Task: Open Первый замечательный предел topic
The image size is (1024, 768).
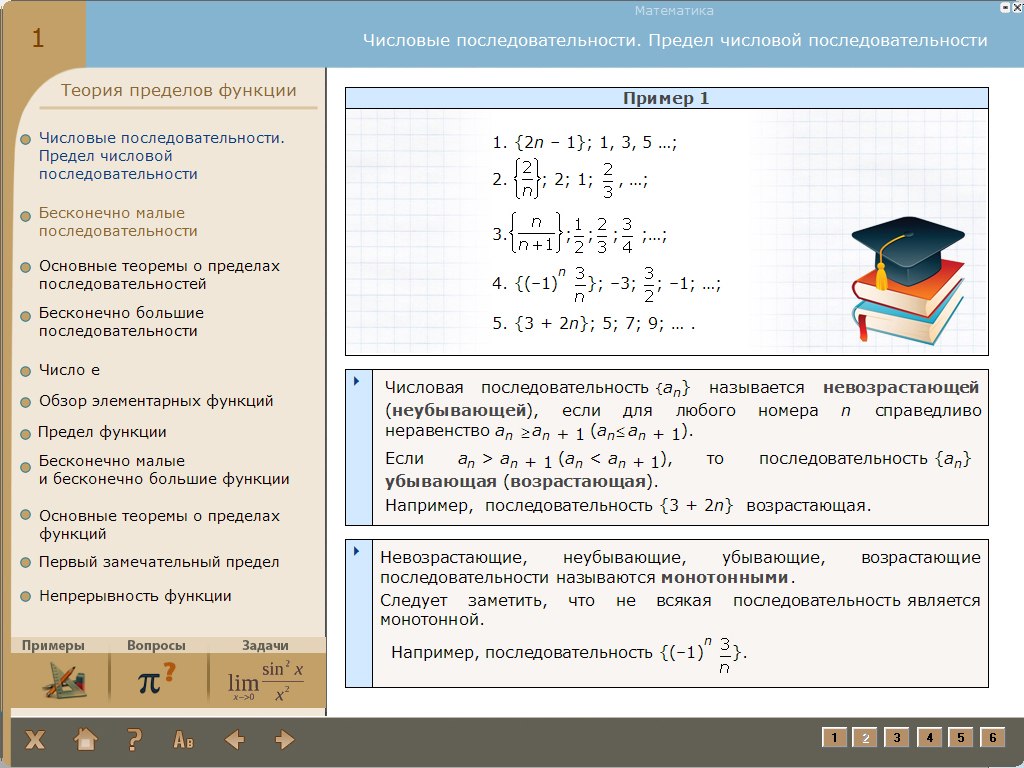Action: [x=159, y=562]
